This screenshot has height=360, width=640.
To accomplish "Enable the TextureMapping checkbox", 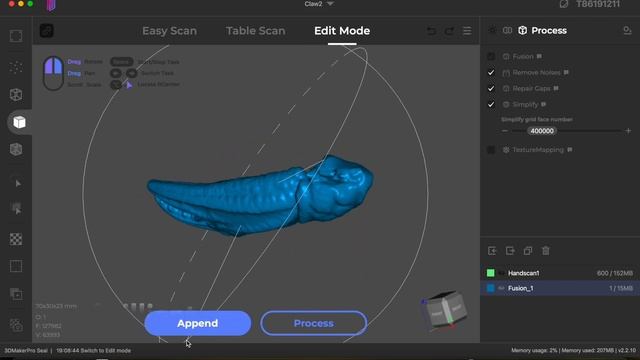I will 491,150.
